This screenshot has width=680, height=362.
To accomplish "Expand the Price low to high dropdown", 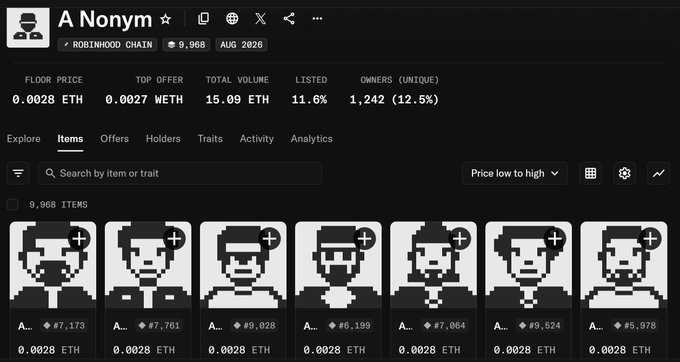I will pos(515,173).
